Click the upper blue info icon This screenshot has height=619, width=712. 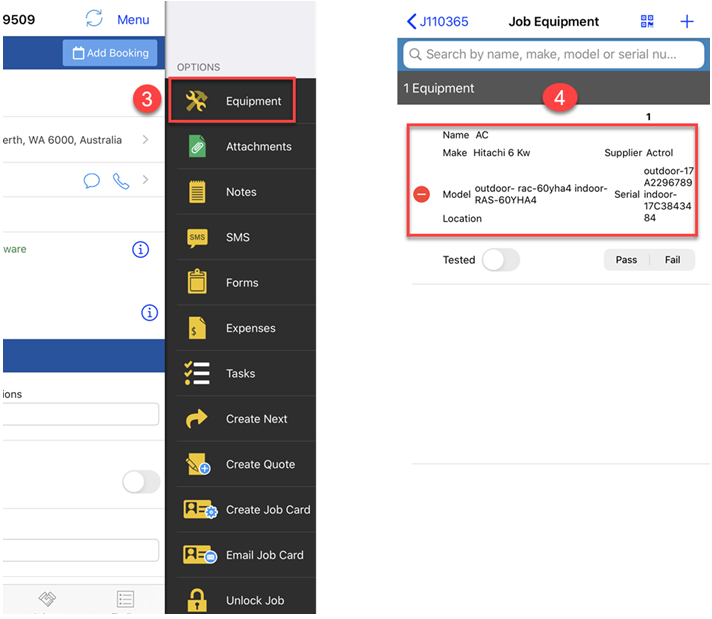[141, 249]
